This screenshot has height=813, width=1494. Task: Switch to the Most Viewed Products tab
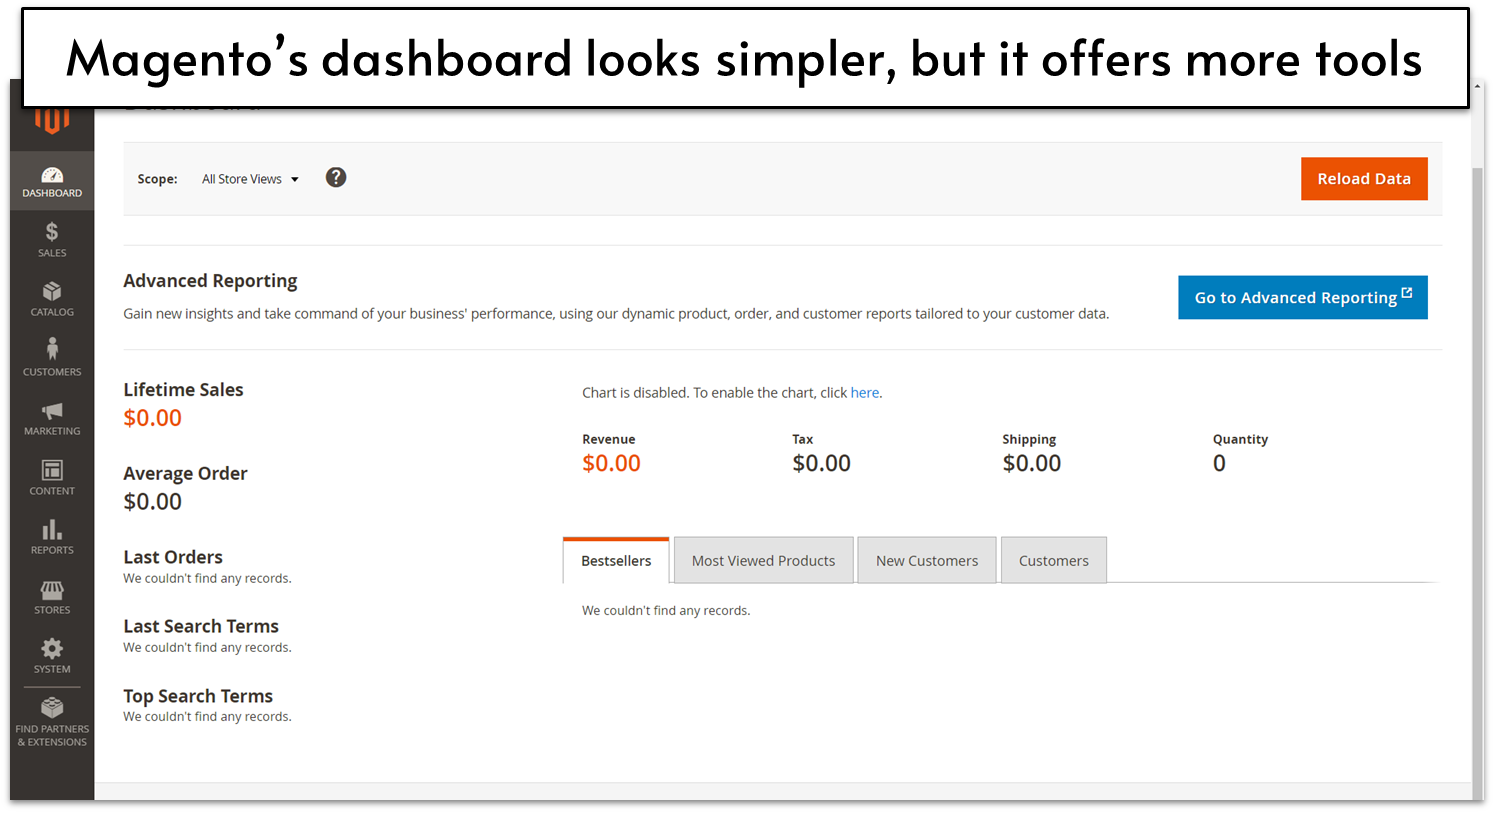point(763,560)
